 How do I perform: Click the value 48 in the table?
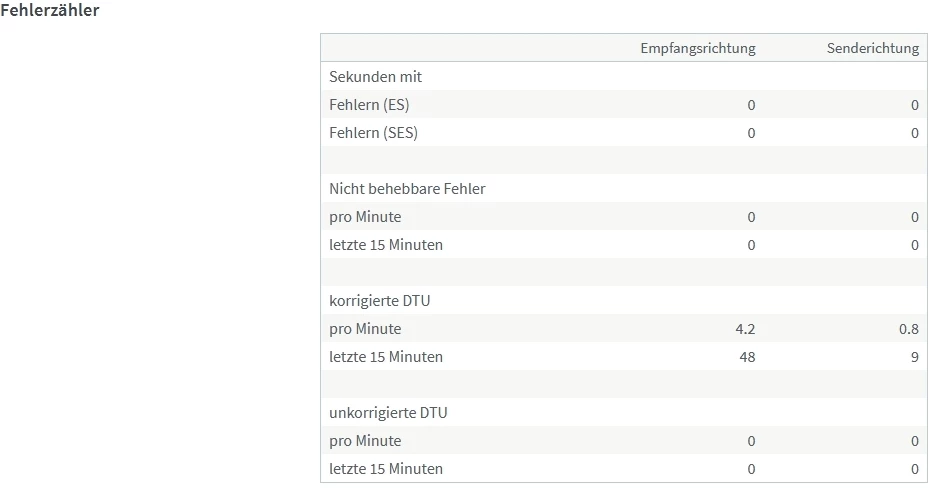click(x=747, y=357)
